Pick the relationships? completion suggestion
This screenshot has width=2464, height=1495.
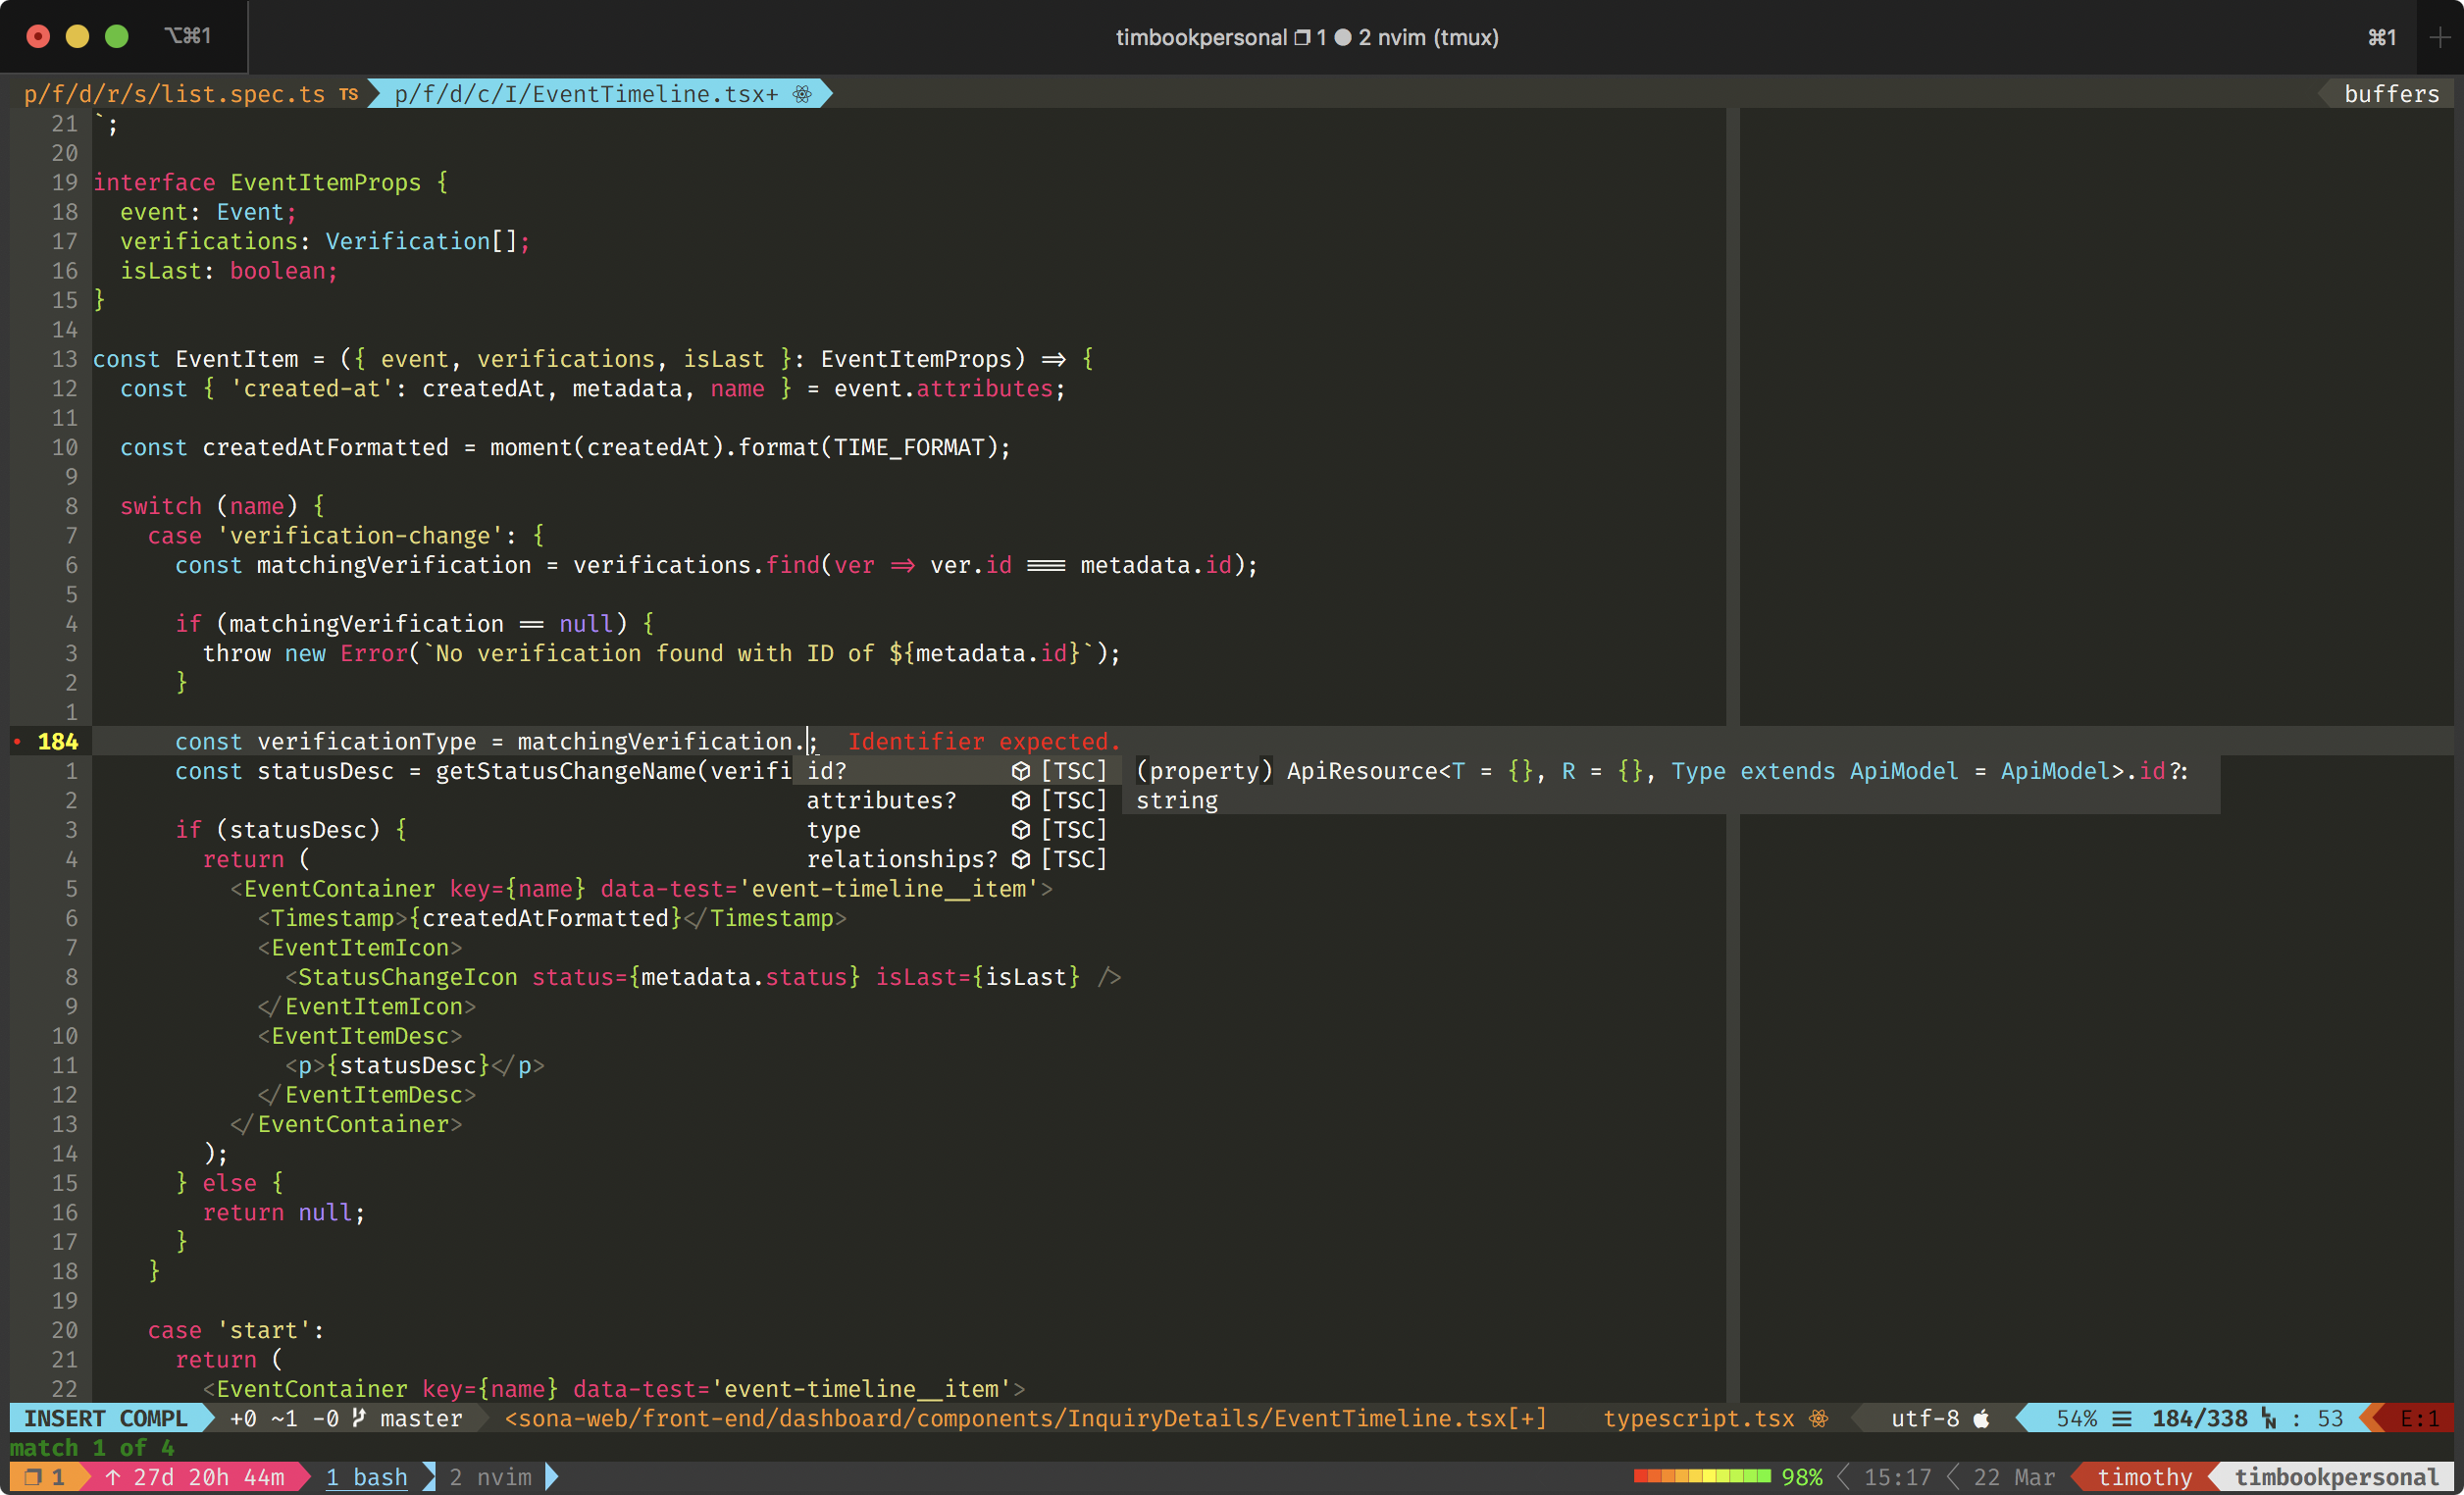[901, 859]
